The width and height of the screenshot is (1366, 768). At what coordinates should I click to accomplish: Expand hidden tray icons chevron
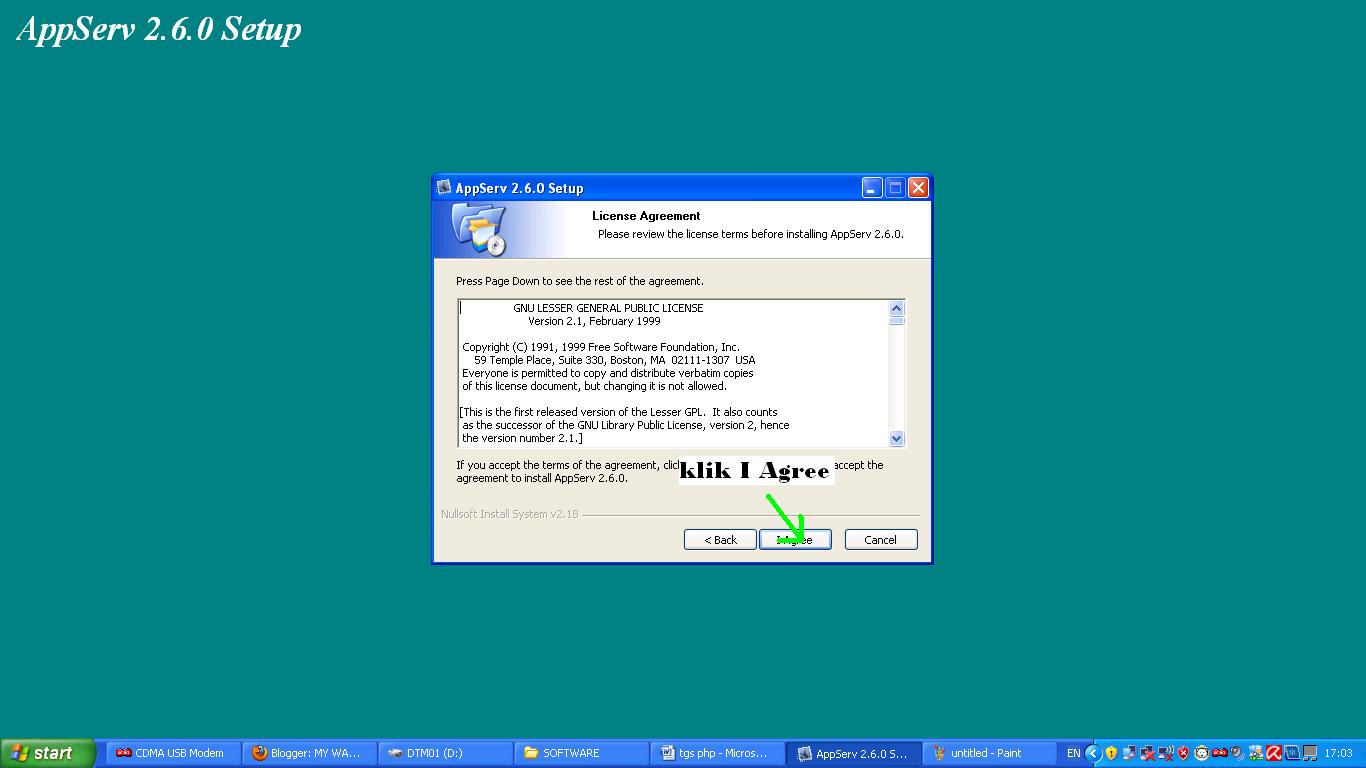[x=1093, y=753]
